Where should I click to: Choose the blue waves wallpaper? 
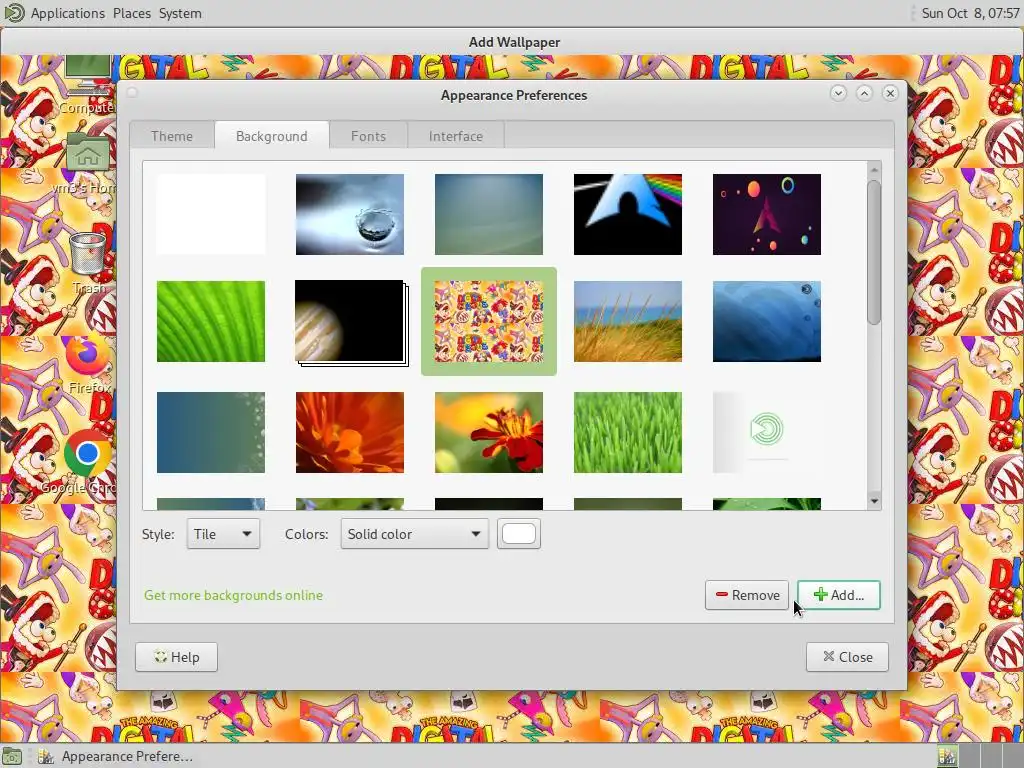coord(767,321)
